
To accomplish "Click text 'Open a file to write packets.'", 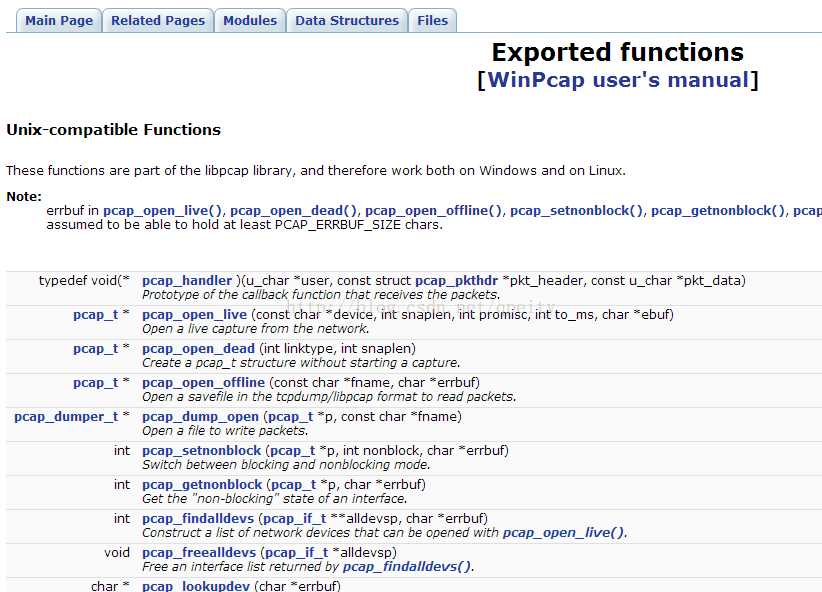I will (225, 431).
